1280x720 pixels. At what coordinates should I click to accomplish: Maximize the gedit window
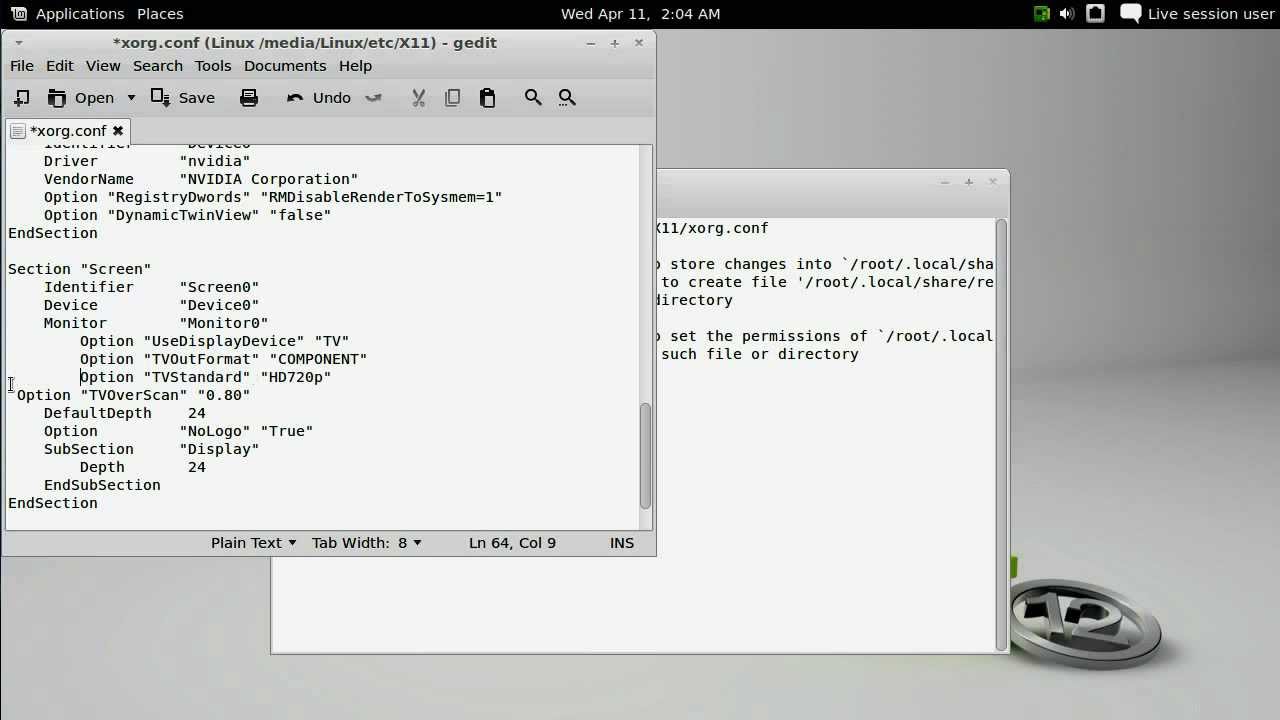[x=614, y=42]
